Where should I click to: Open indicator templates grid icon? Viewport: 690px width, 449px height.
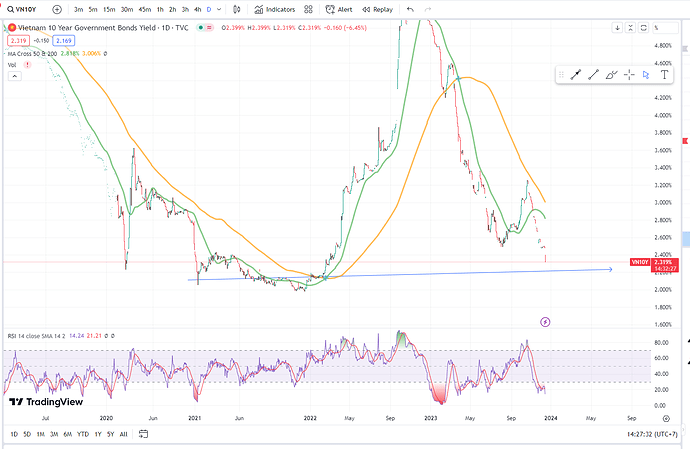pyautogui.click(x=308, y=9)
